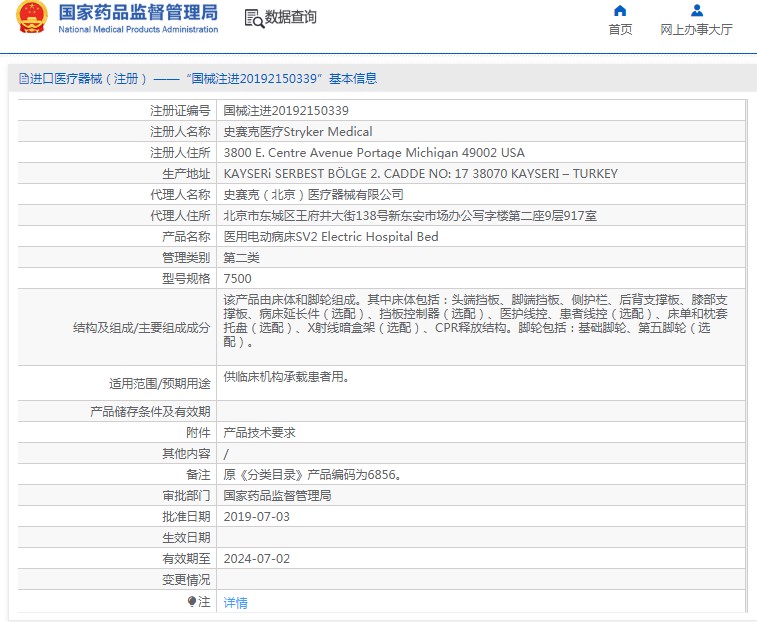Click the 注册人名称 row label

[x=180, y=132]
